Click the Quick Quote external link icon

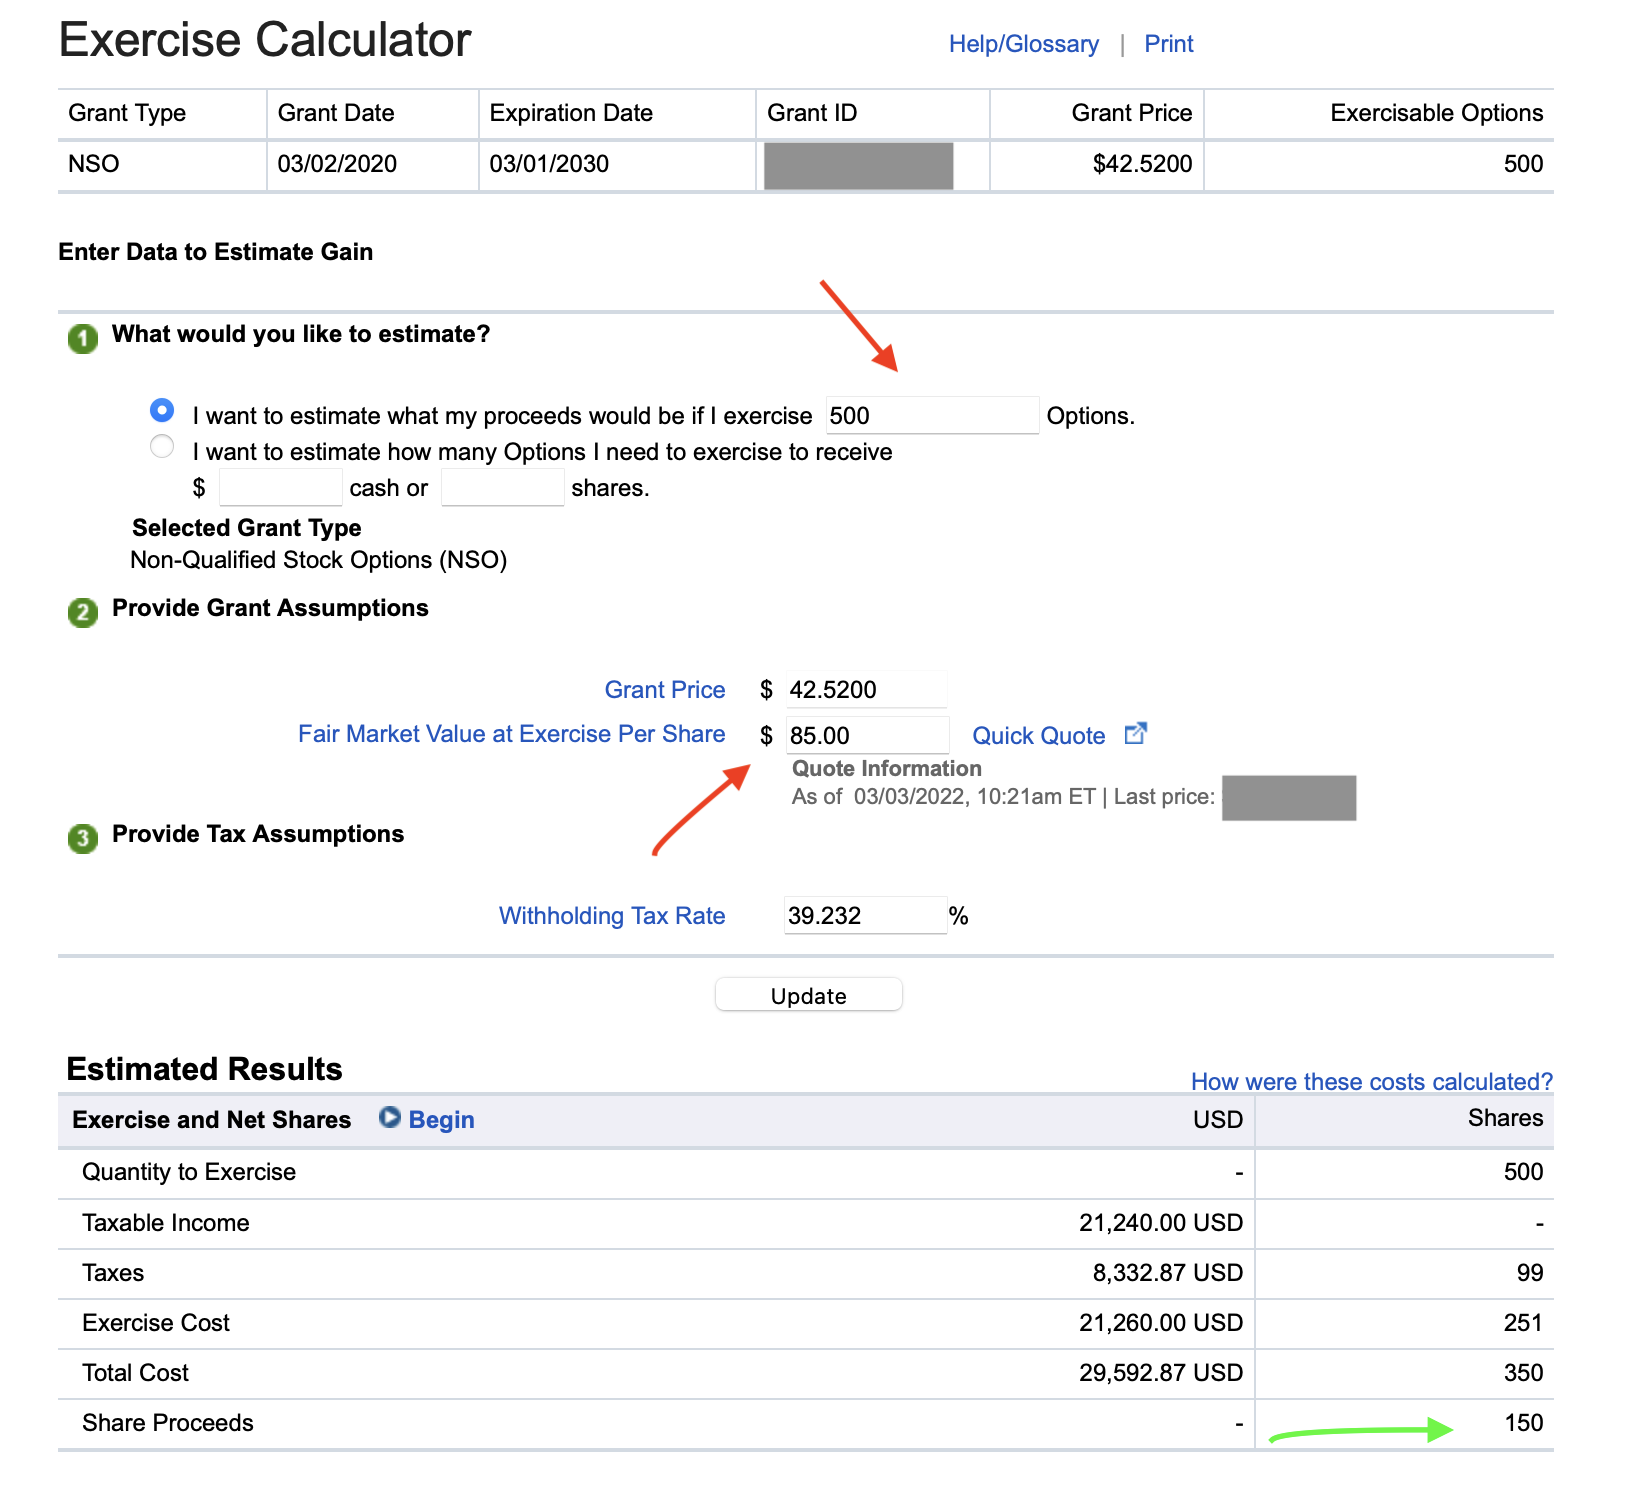tap(1135, 734)
